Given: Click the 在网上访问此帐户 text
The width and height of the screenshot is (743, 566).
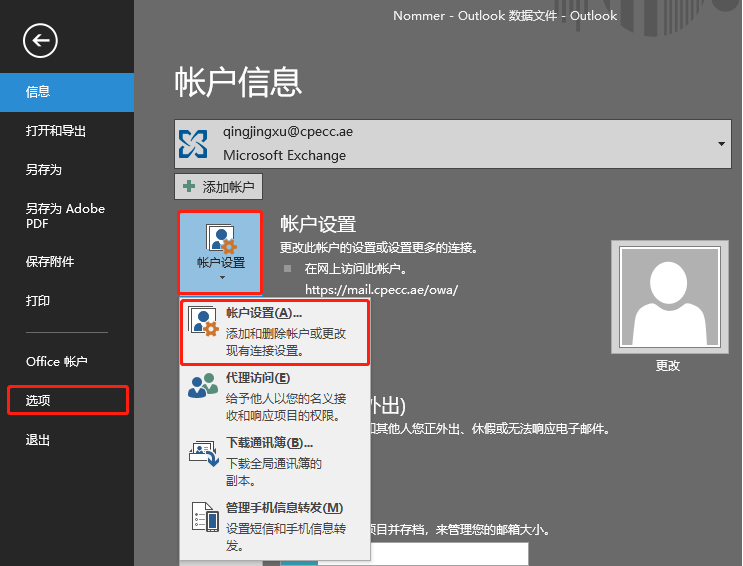Looking at the screenshot, I should [356, 269].
